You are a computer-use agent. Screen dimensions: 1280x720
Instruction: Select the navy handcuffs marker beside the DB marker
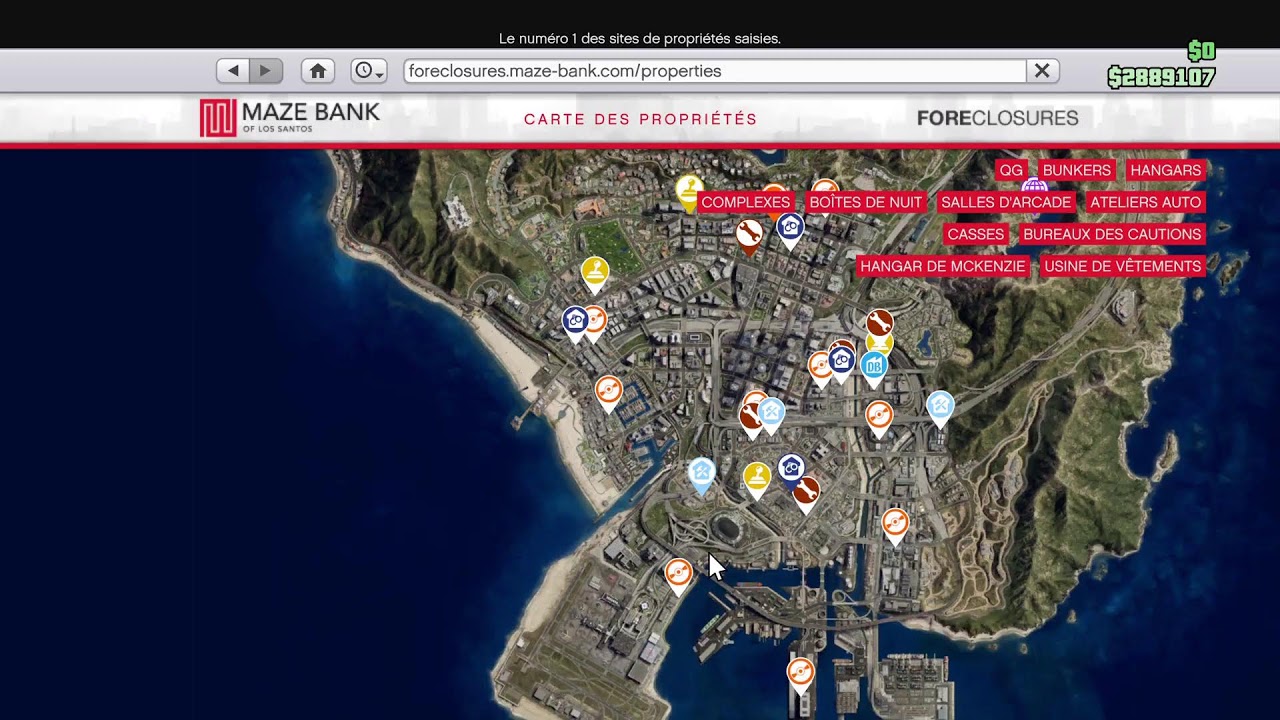pyautogui.click(x=842, y=363)
